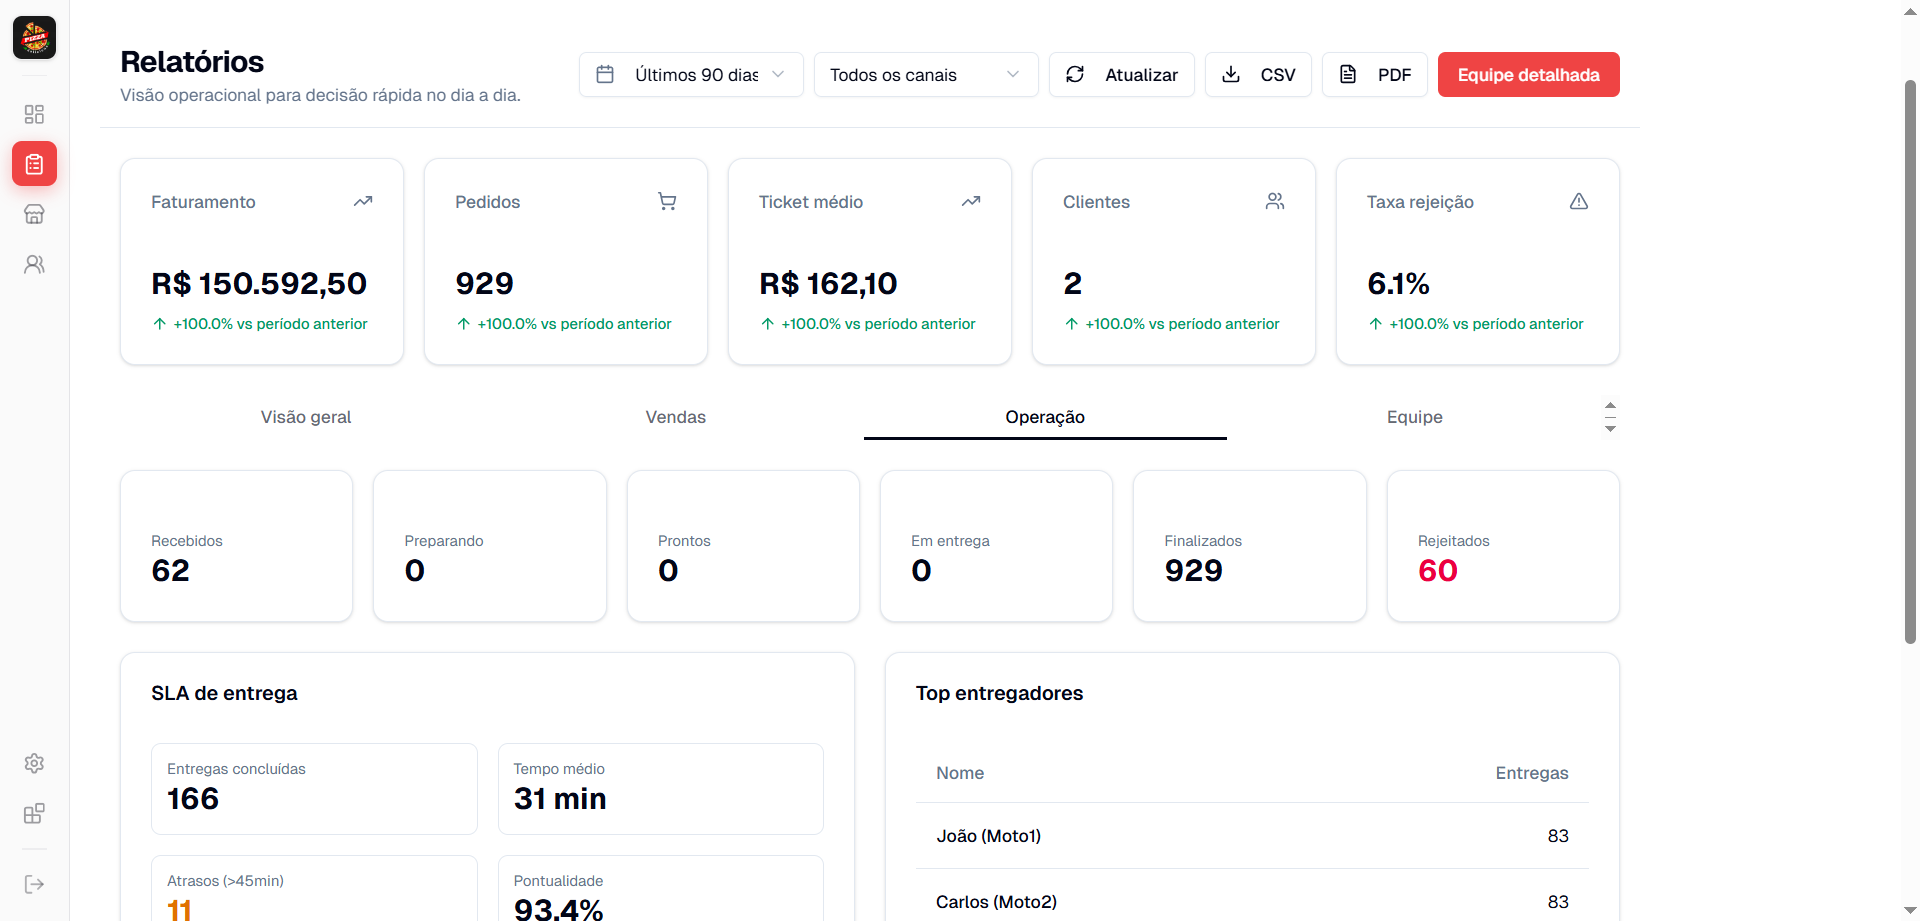This screenshot has width=1920, height=921.
Task: Click the Equipe detalhada button
Action: pyautogui.click(x=1528, y=74)
